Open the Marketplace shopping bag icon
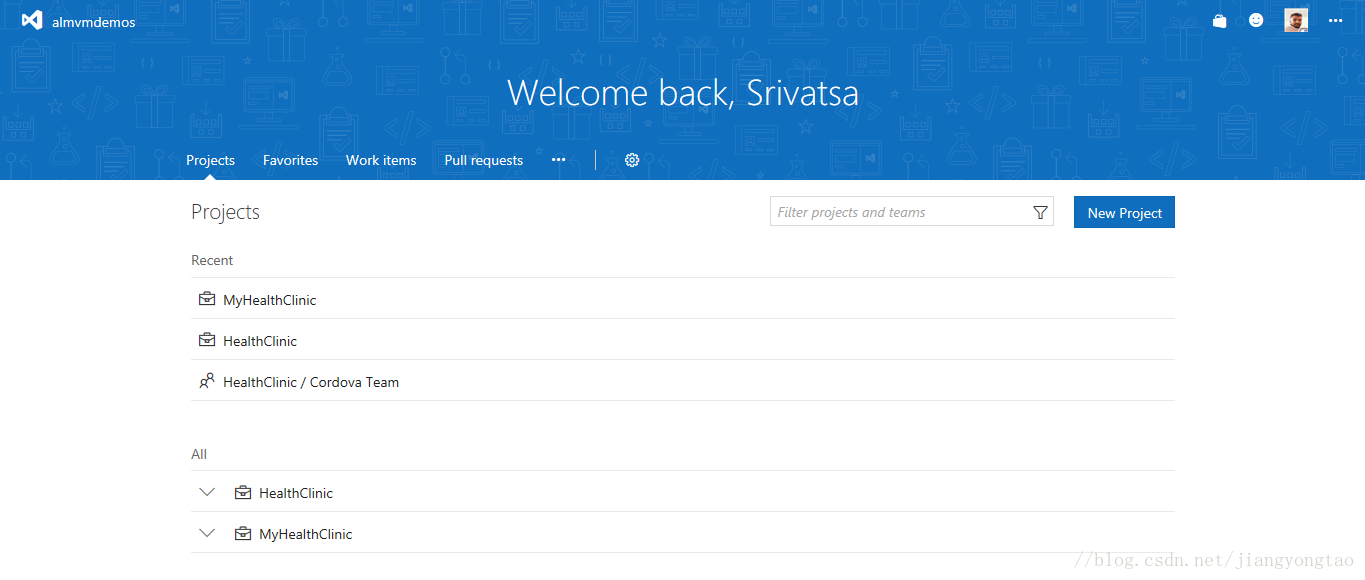 (1219, 20)
